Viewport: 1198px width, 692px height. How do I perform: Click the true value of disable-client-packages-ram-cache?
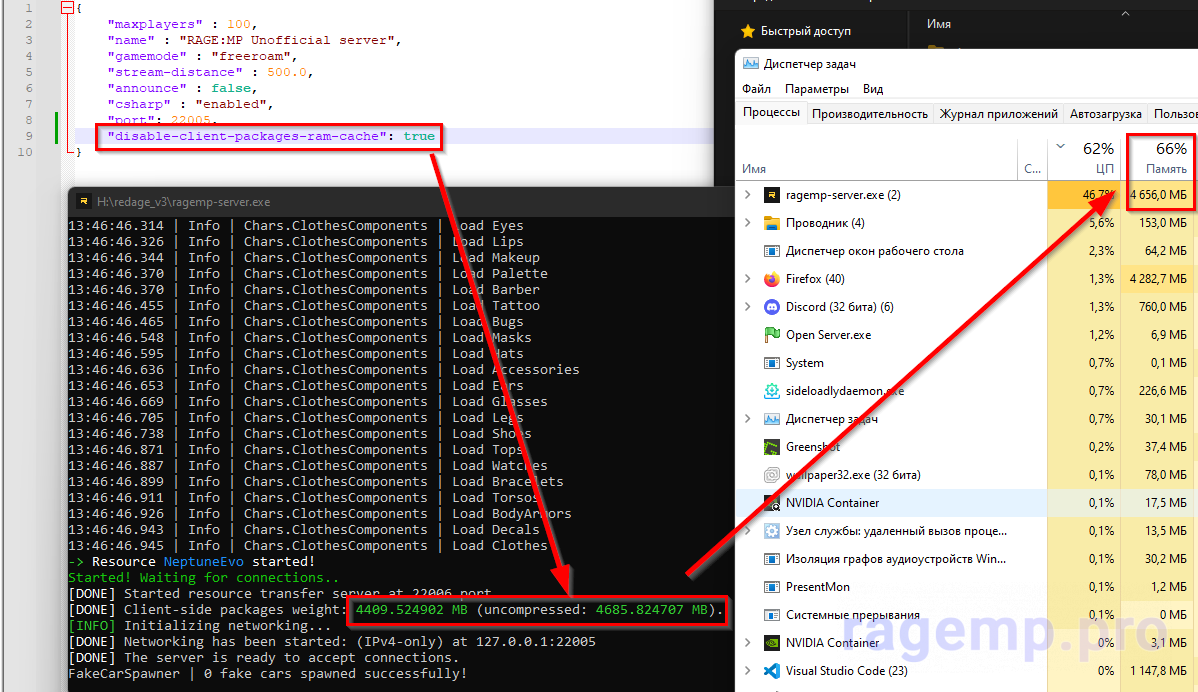(x=419, y=136)
